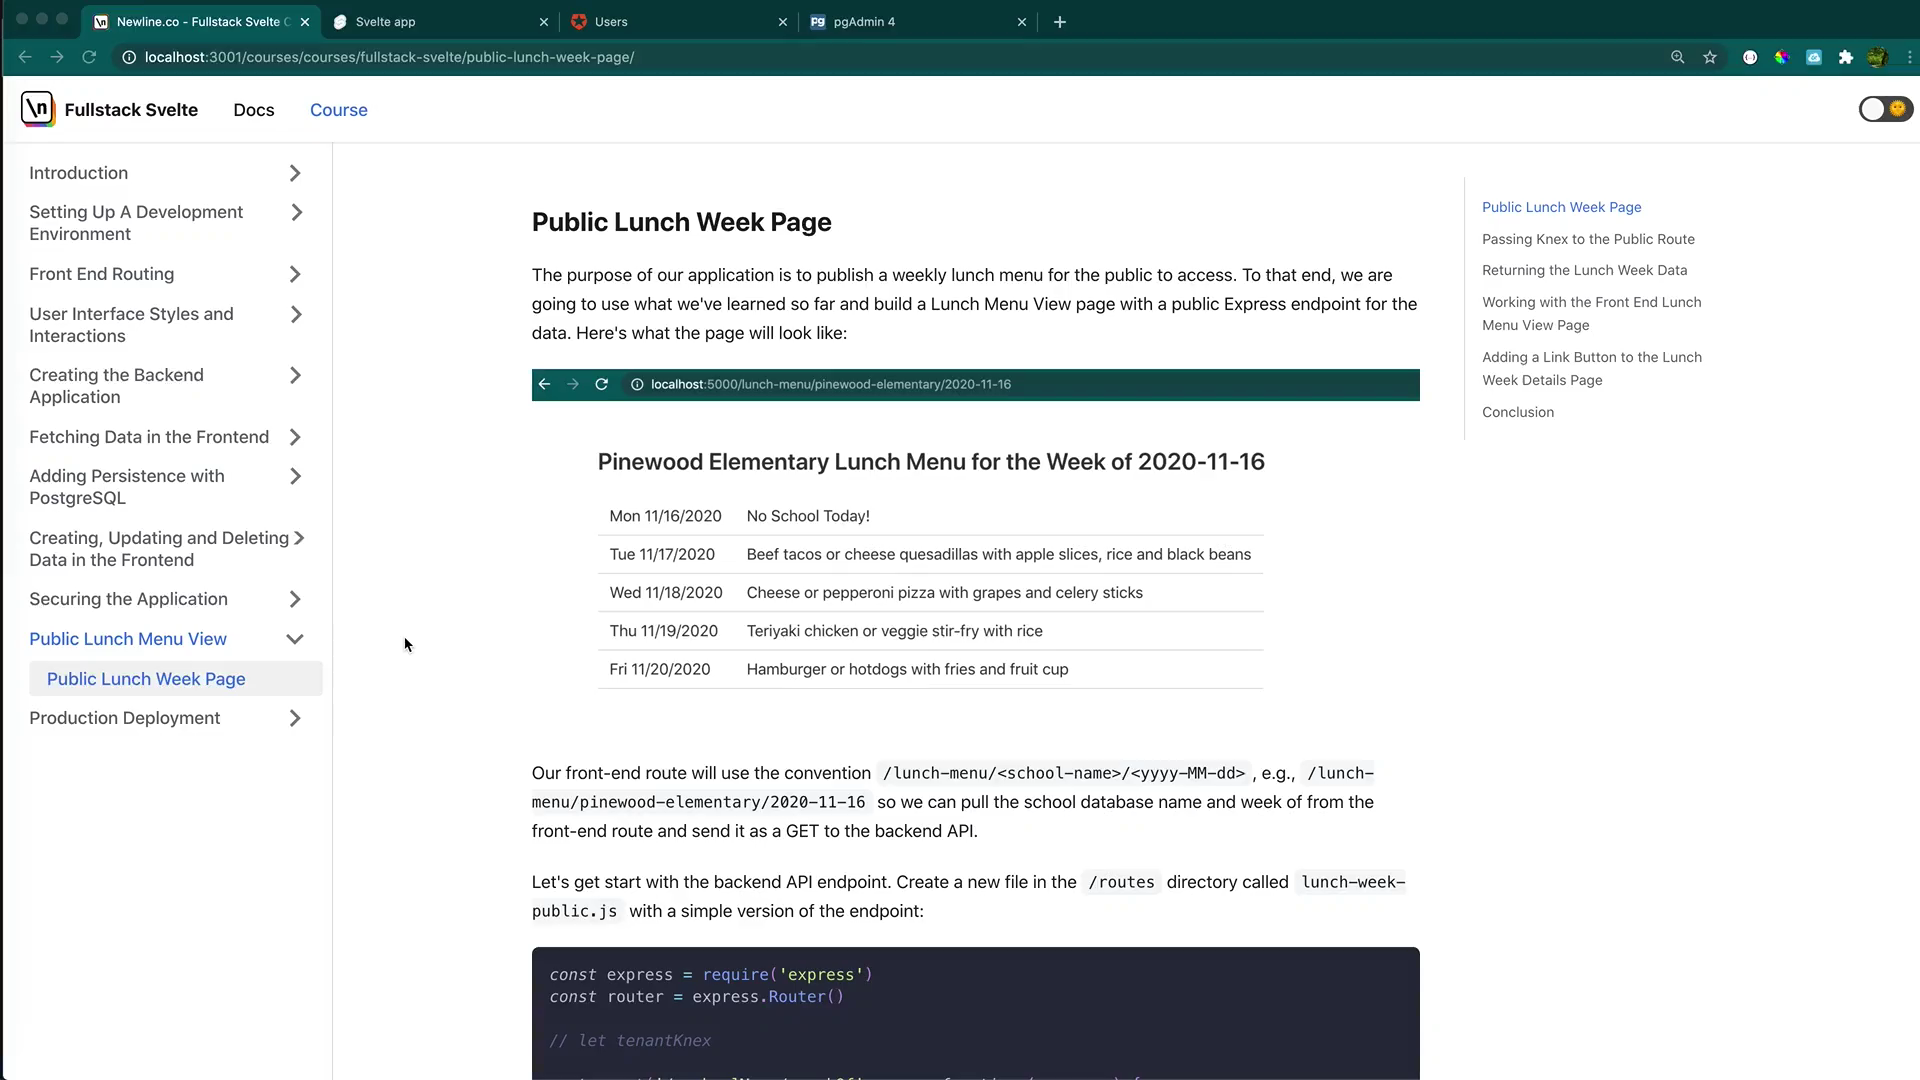The image size is (1920, 1080).
Task: Click the Users tab favicon
Action: [579, 22]
